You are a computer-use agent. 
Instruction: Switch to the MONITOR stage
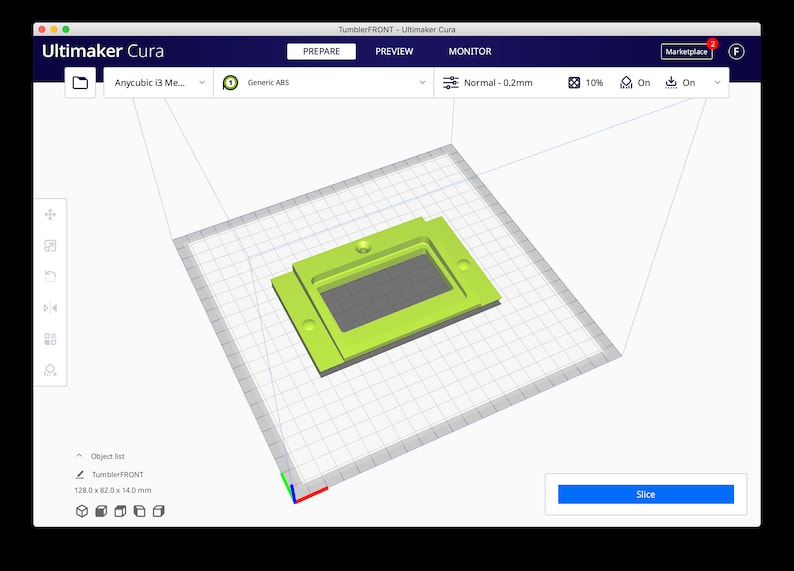(470, 51)
